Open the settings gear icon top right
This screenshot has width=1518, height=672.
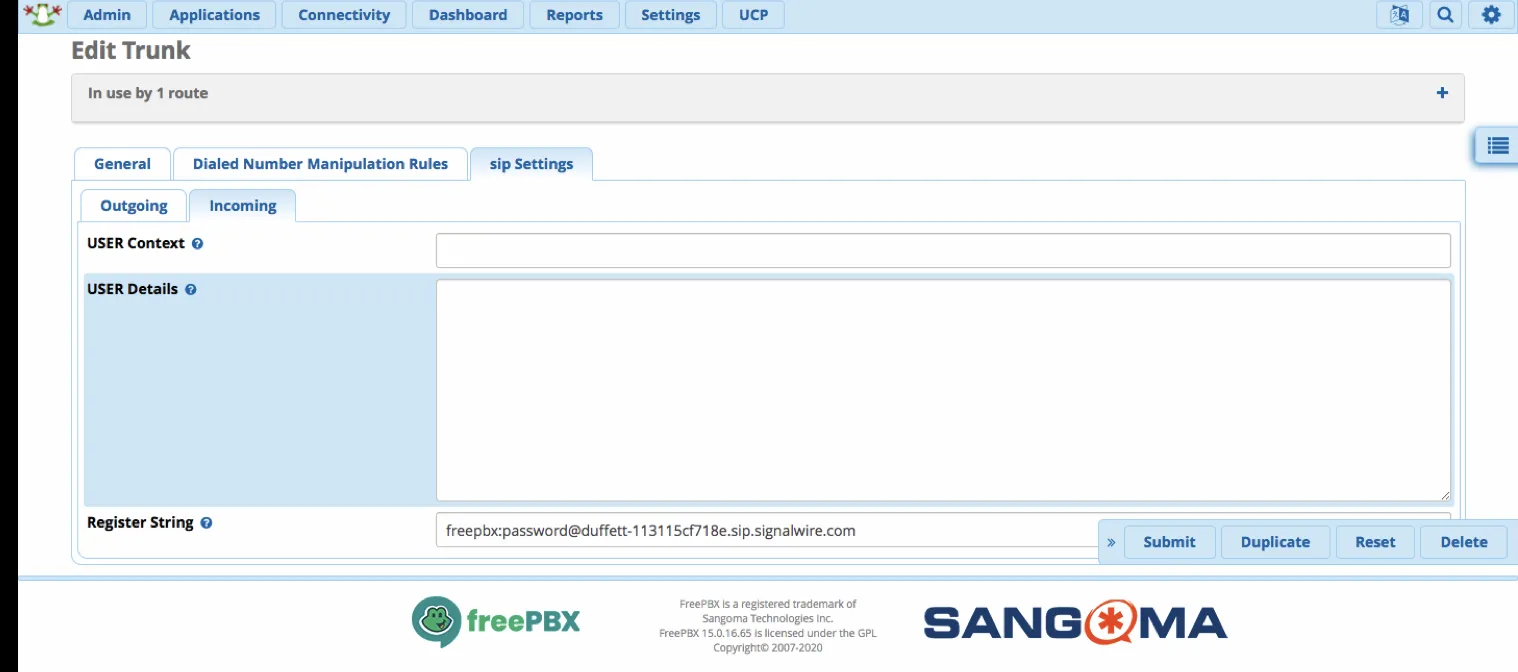tap(1491, 14)
